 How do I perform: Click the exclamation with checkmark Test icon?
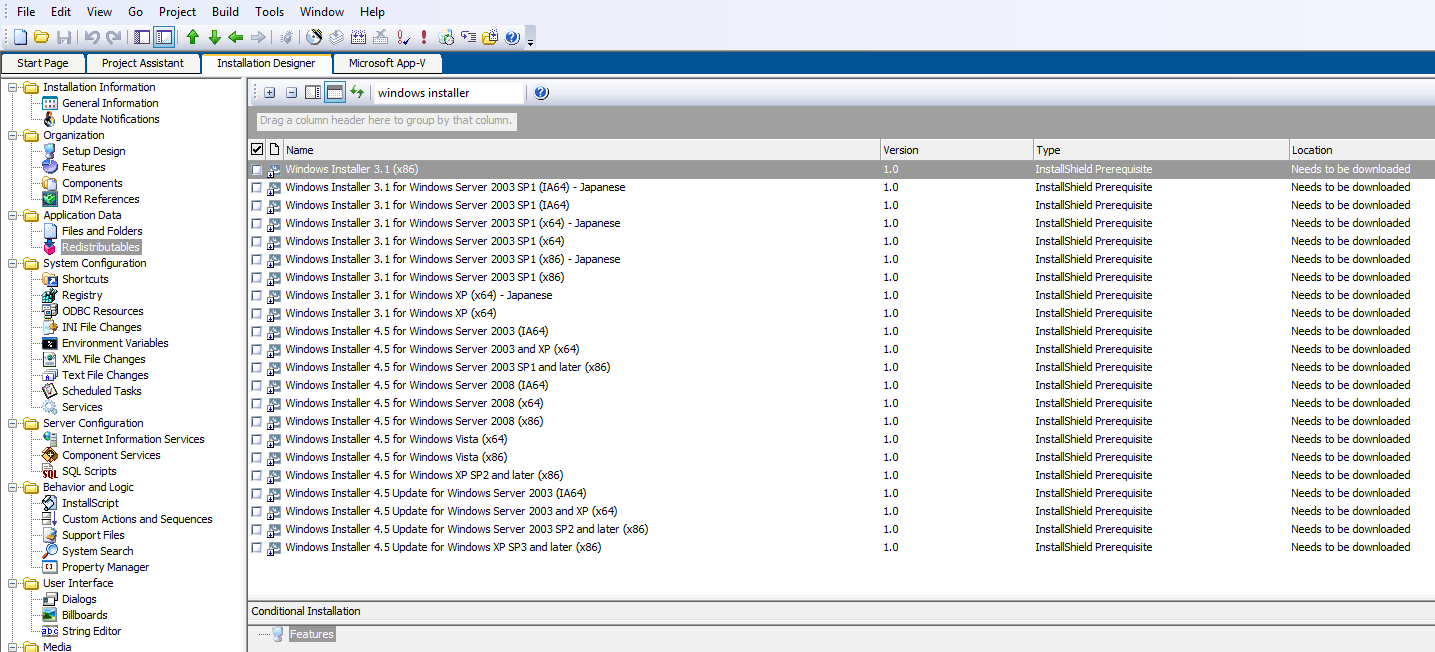[402, 37]
